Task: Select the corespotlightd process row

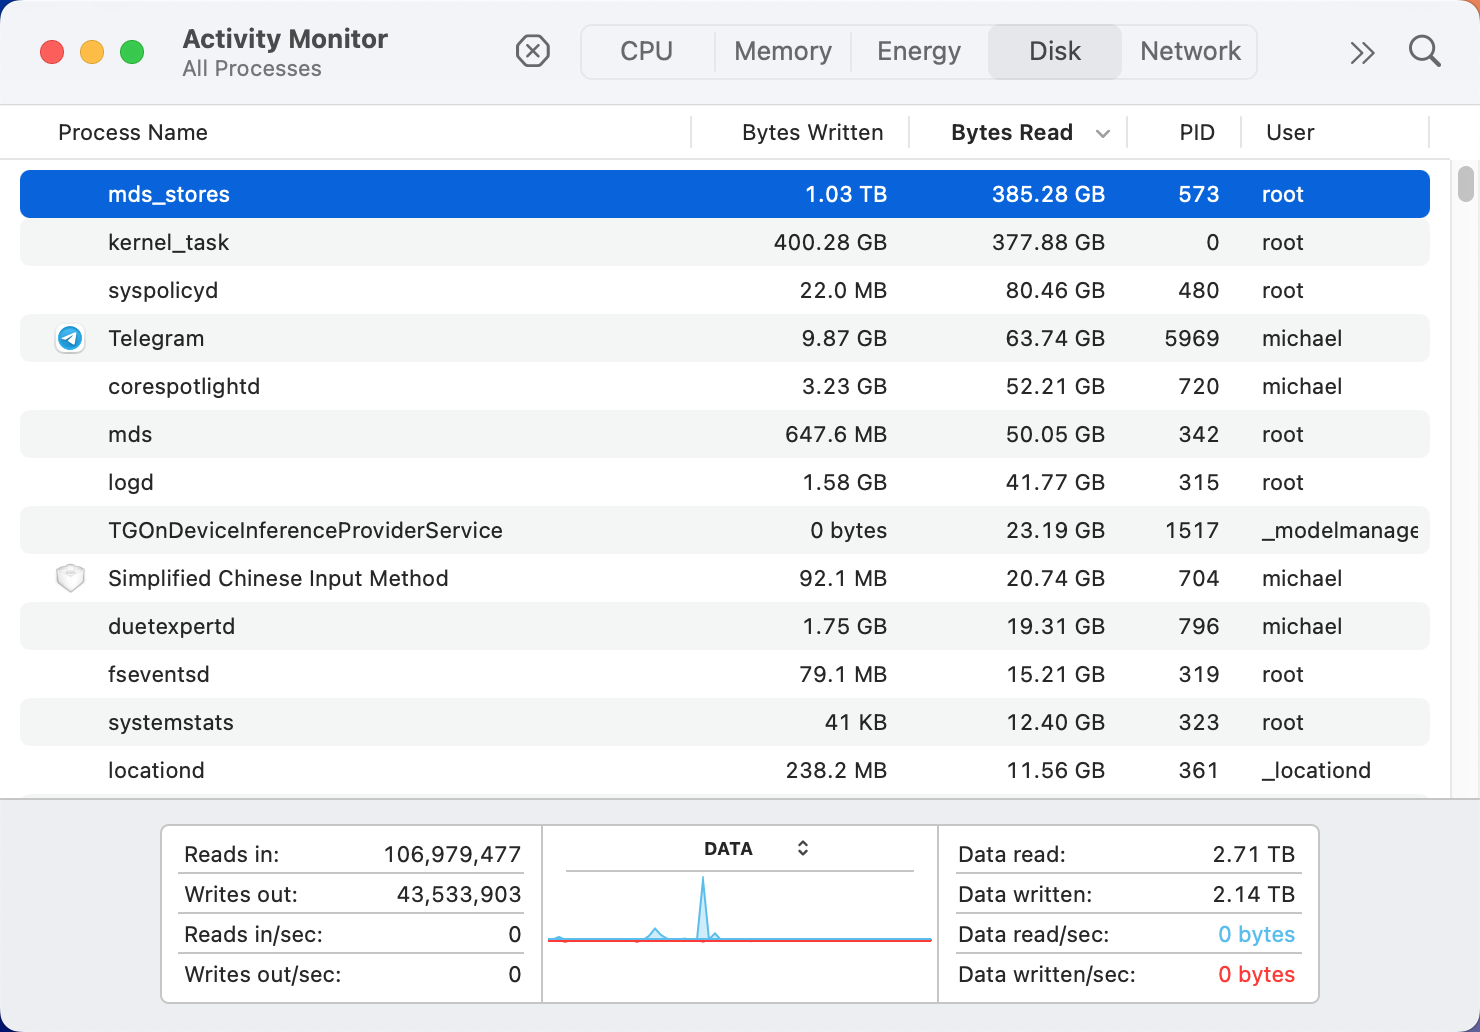Action: [x=725, y=386]
